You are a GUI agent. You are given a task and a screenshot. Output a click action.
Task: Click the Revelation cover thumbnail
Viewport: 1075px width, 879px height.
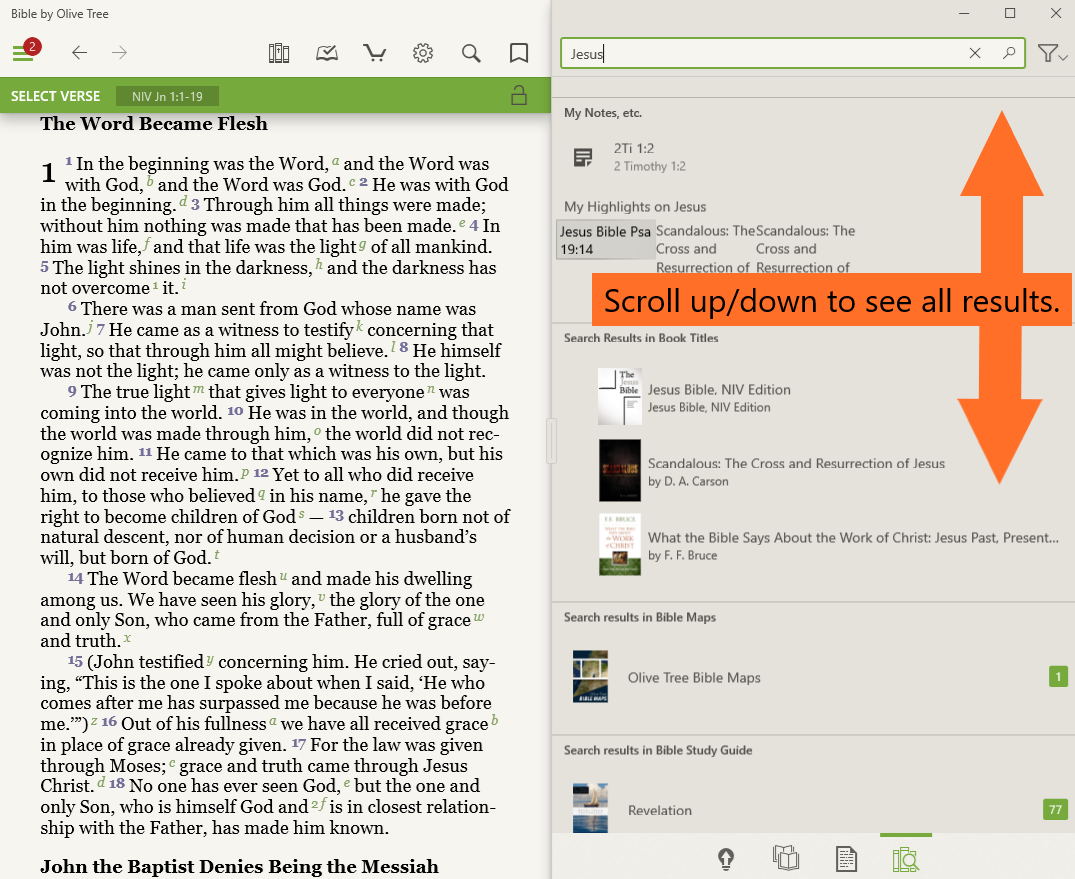590,808
